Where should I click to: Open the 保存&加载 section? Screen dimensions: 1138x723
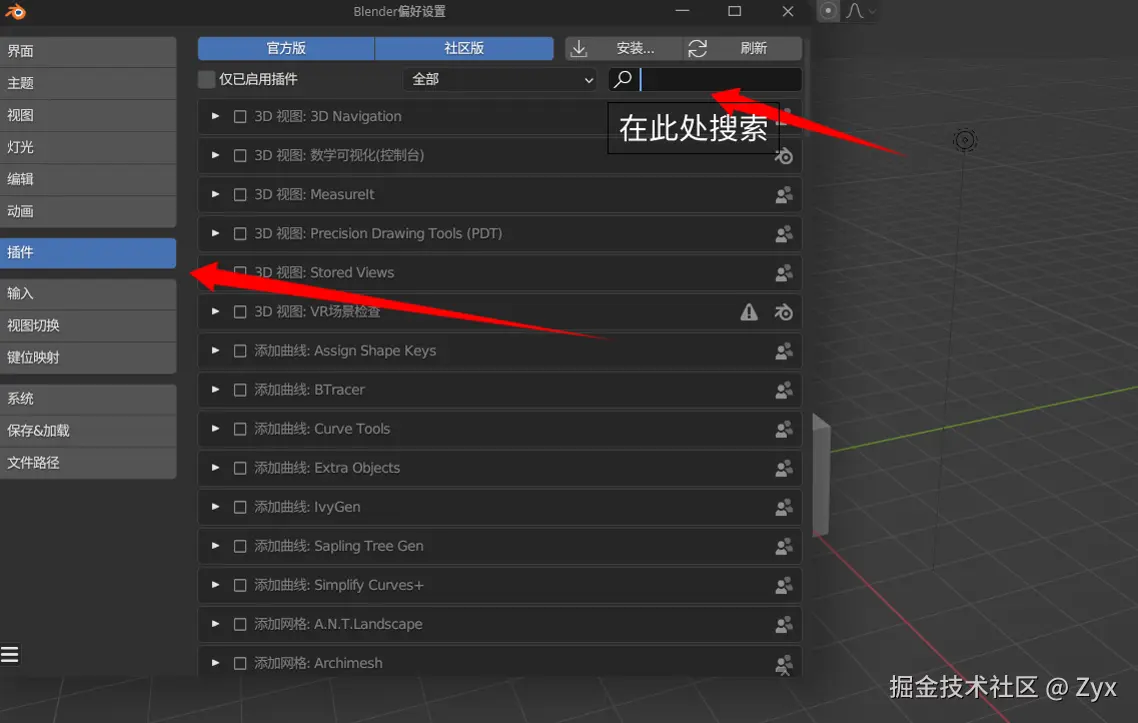(88, 430)
